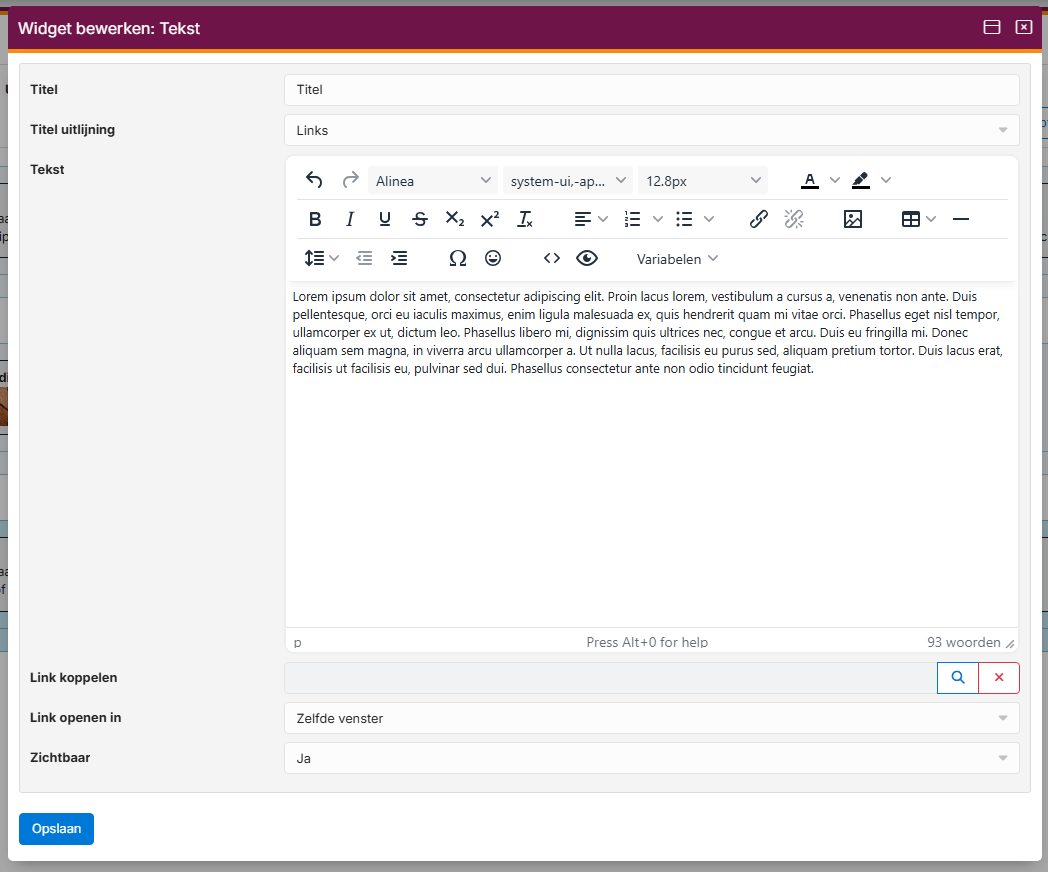Click the insert image icon
Screen dimensions: 1048x872
pyautogui.click(x=852, y=219)
